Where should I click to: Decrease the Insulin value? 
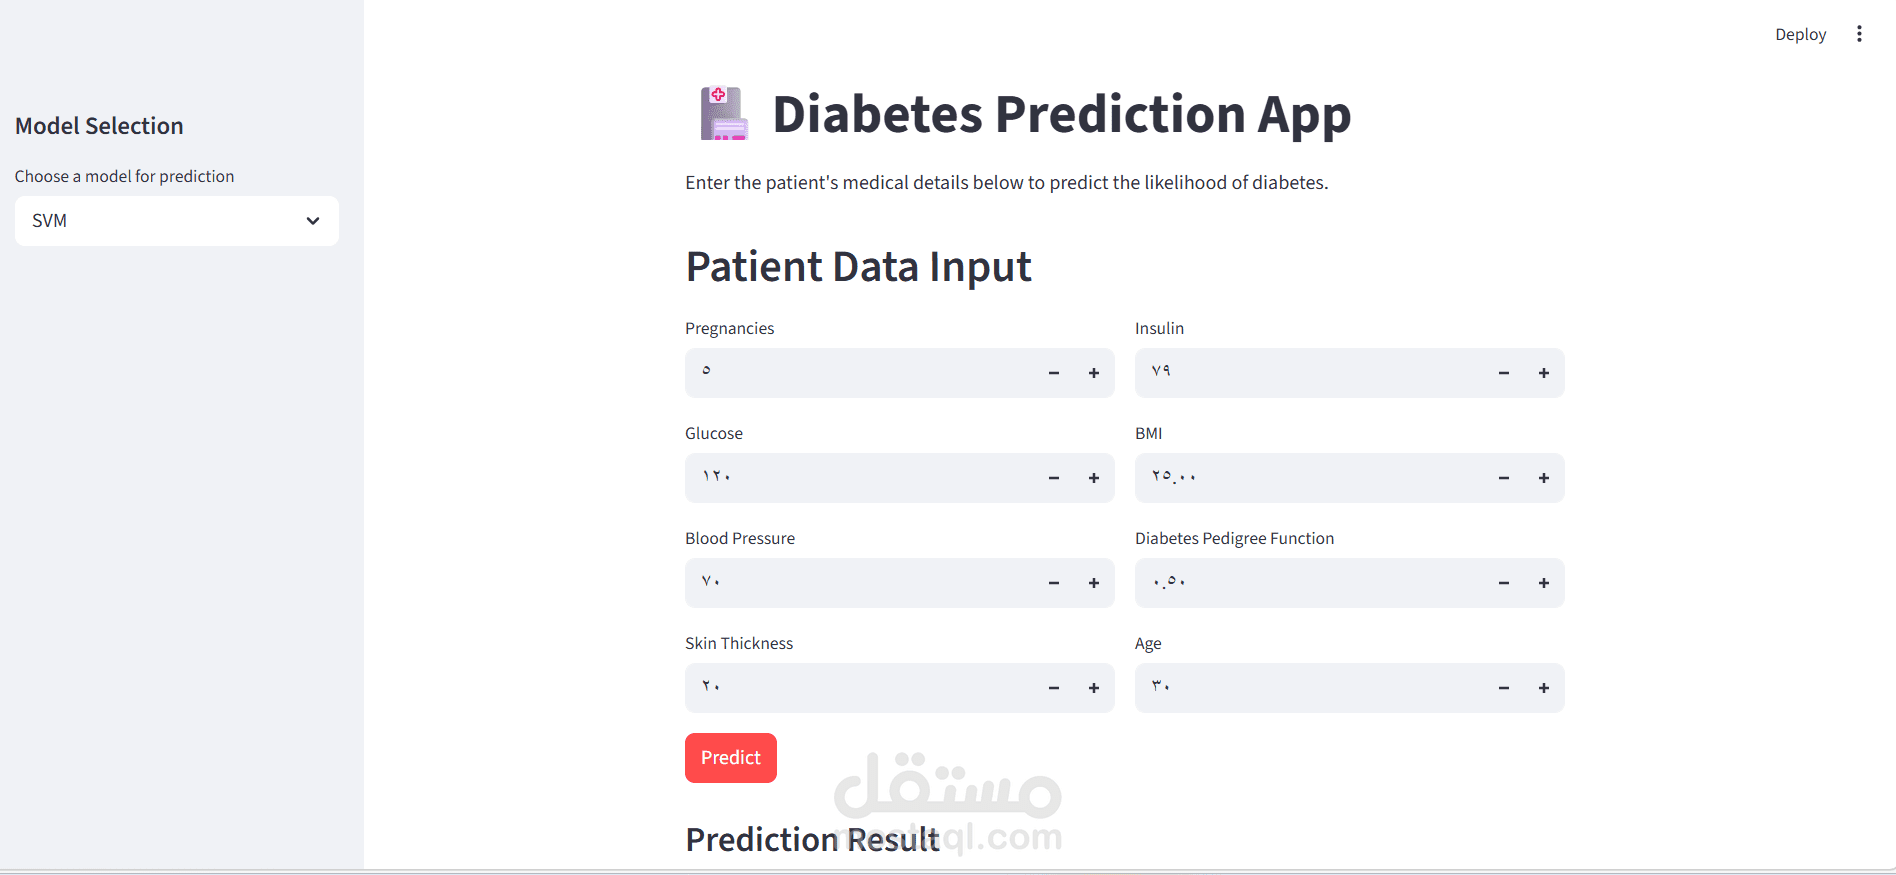coord(1504,373)
